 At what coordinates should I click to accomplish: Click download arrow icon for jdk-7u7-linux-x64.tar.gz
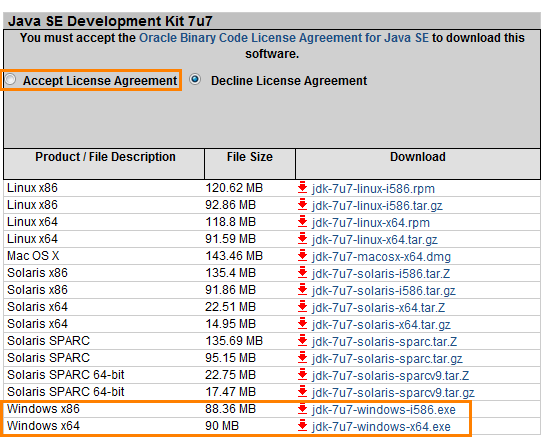coord(302,239)
